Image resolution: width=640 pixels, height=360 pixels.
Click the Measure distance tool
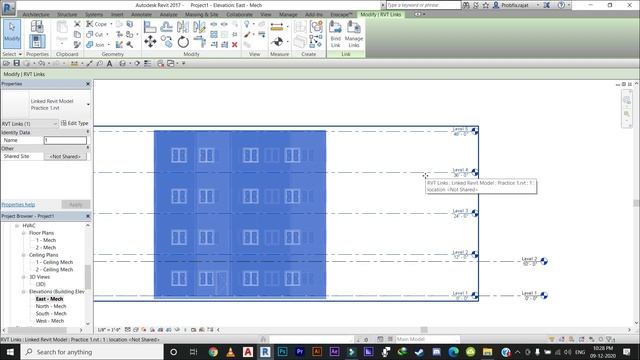click(x=277, y=27)
